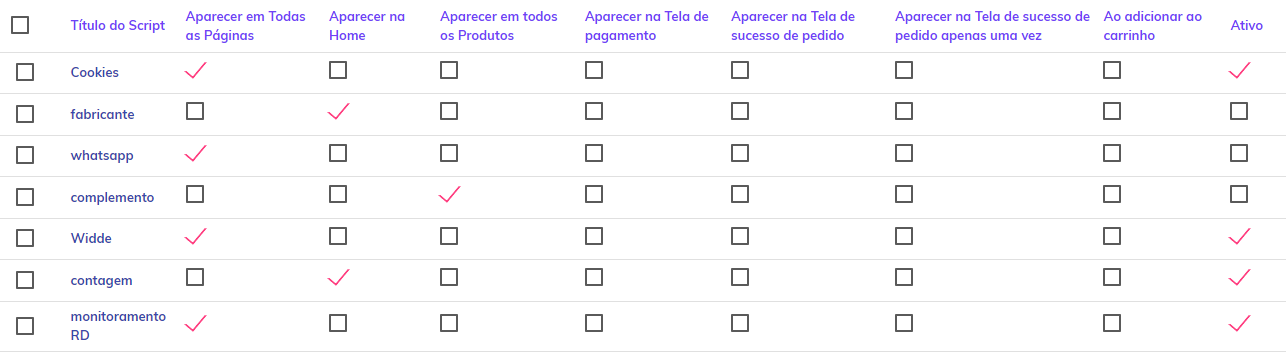Enable Ativo checkbox for fabricante
The width and height of the screenshot is (1286, 363).
1239,111
